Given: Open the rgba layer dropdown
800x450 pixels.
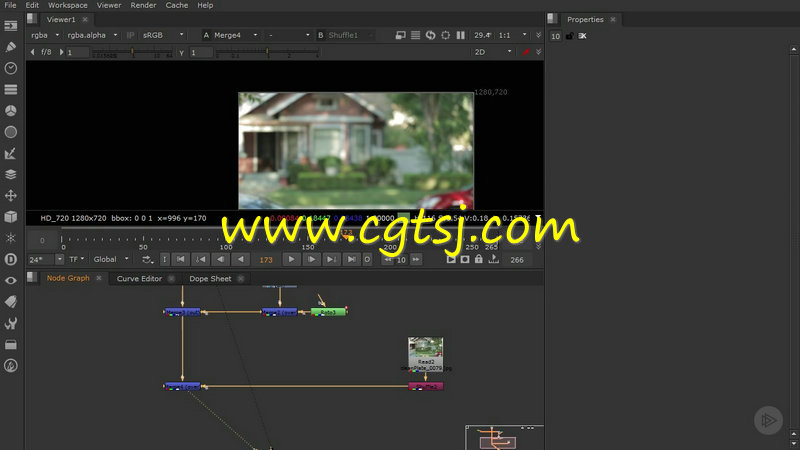Looking at the screenshot, I should [45, 35].
